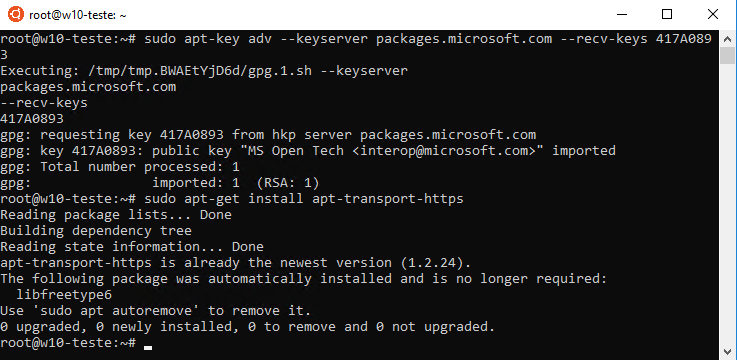Image resolution: width=737 pixels, height=360 pixels.
Task: Click the standalone --recv-keys output line
Action: [44, 103]
